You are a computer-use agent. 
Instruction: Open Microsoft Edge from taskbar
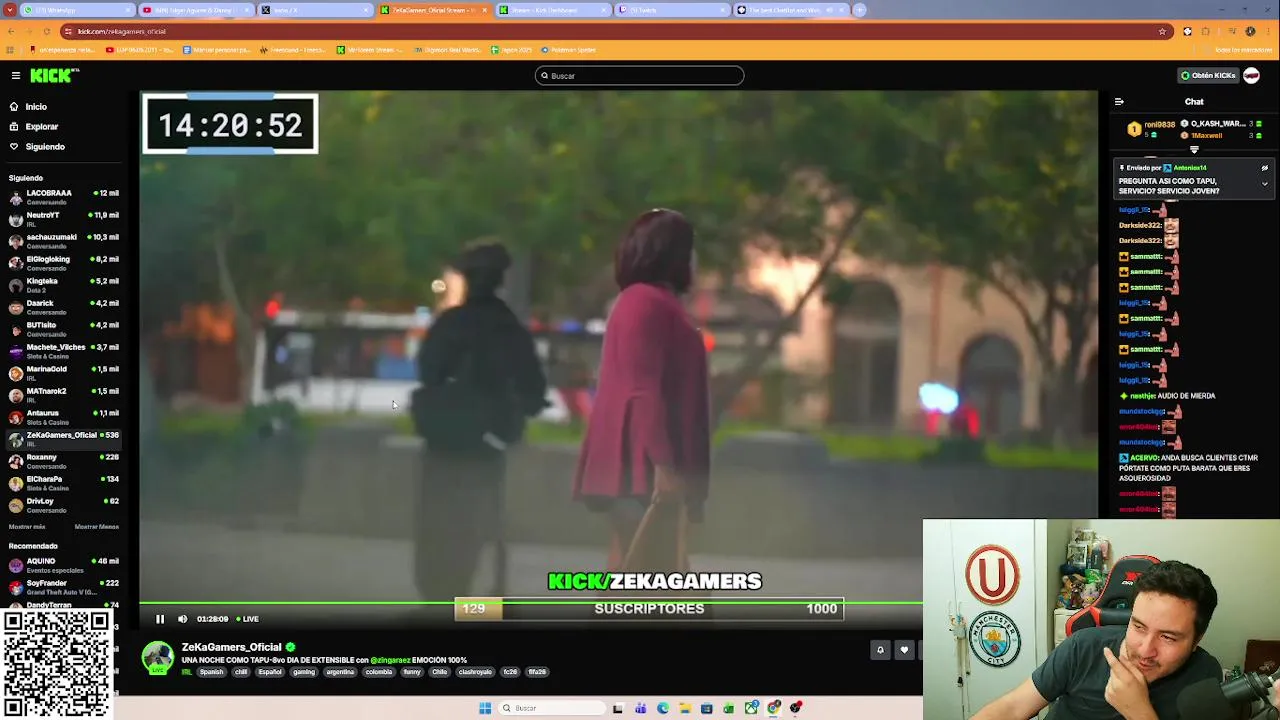(663, 708)
